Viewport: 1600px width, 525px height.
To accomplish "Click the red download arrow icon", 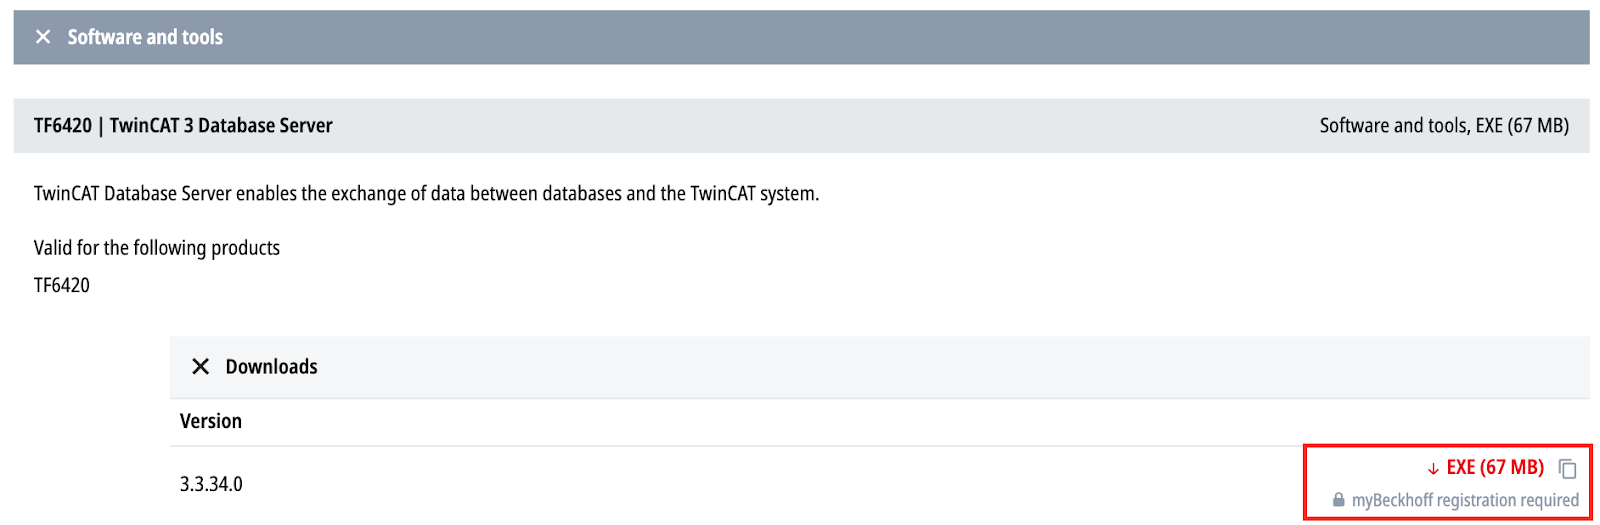I will (1433, 469).
